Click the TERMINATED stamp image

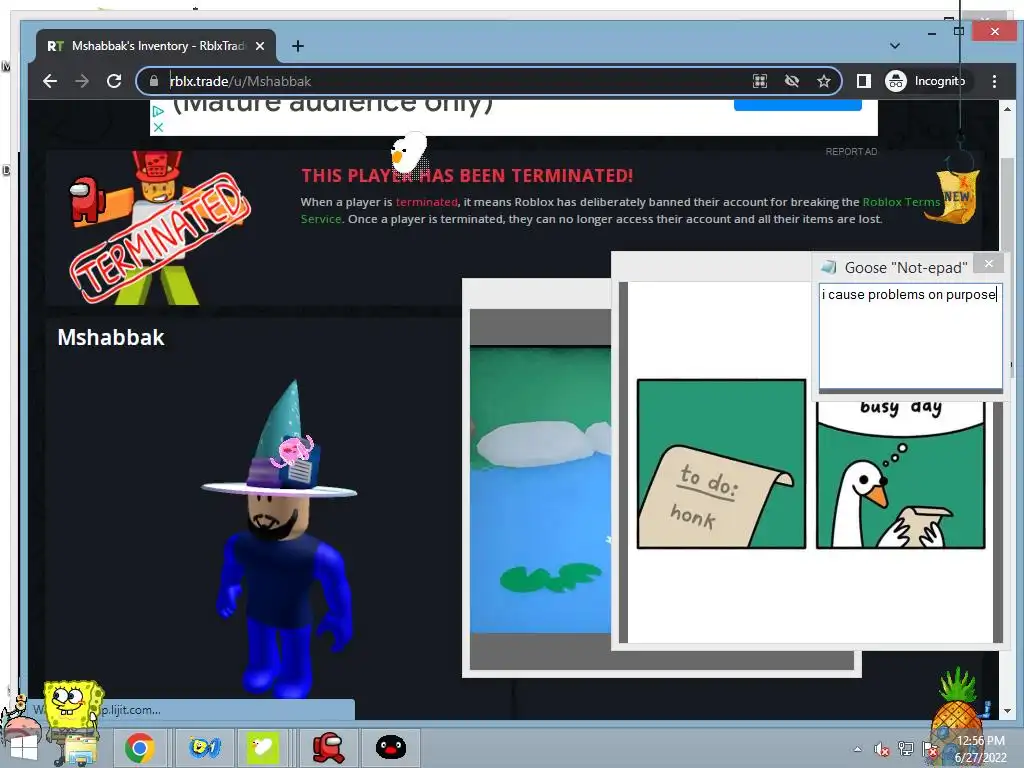[161, 238]
